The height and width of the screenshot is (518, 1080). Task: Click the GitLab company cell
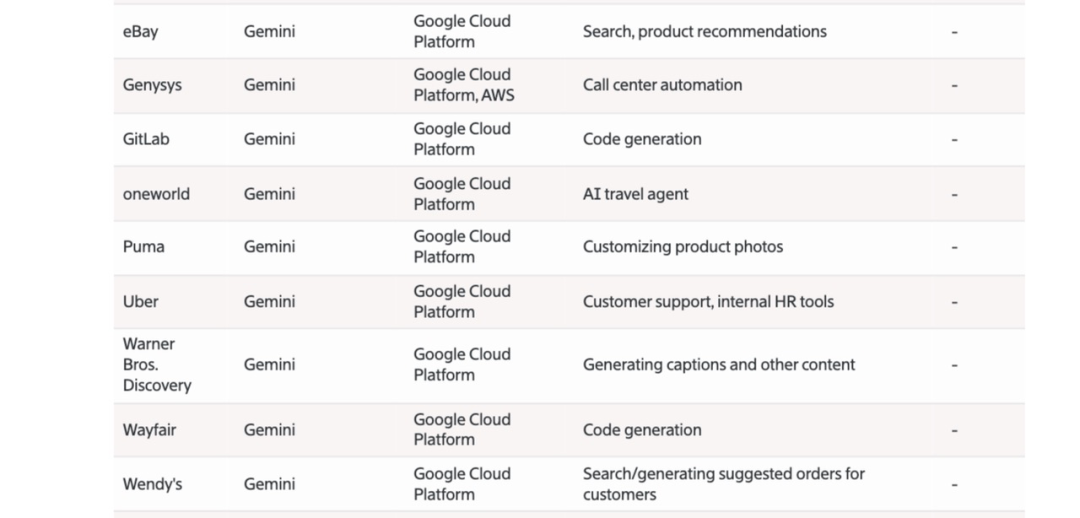pos(146,139)
